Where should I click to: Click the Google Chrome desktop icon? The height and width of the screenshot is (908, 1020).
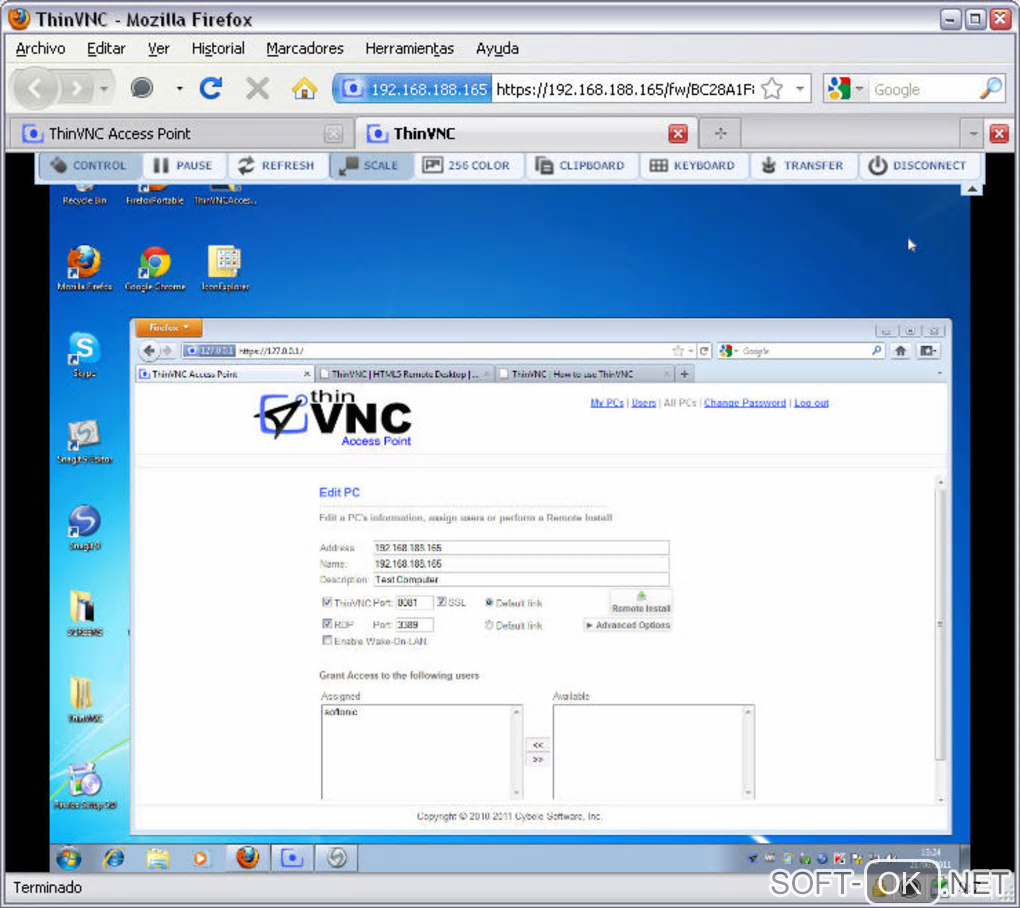coord(155,268)
